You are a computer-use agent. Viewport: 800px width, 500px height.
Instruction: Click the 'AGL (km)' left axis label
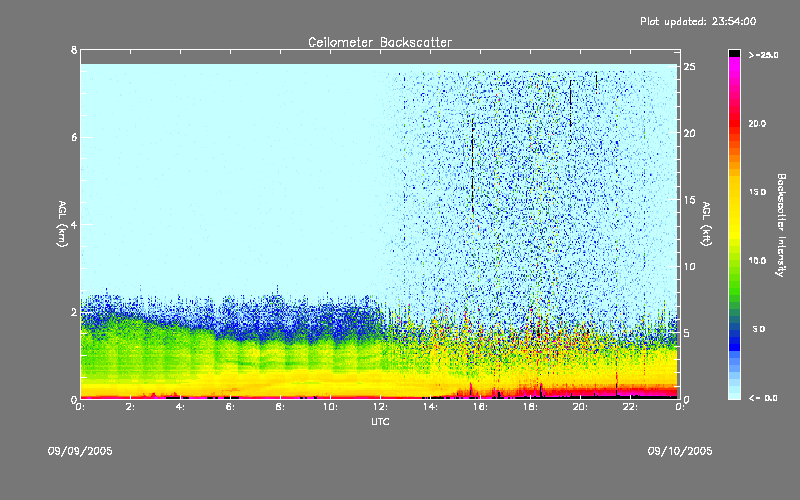(62, 224)
